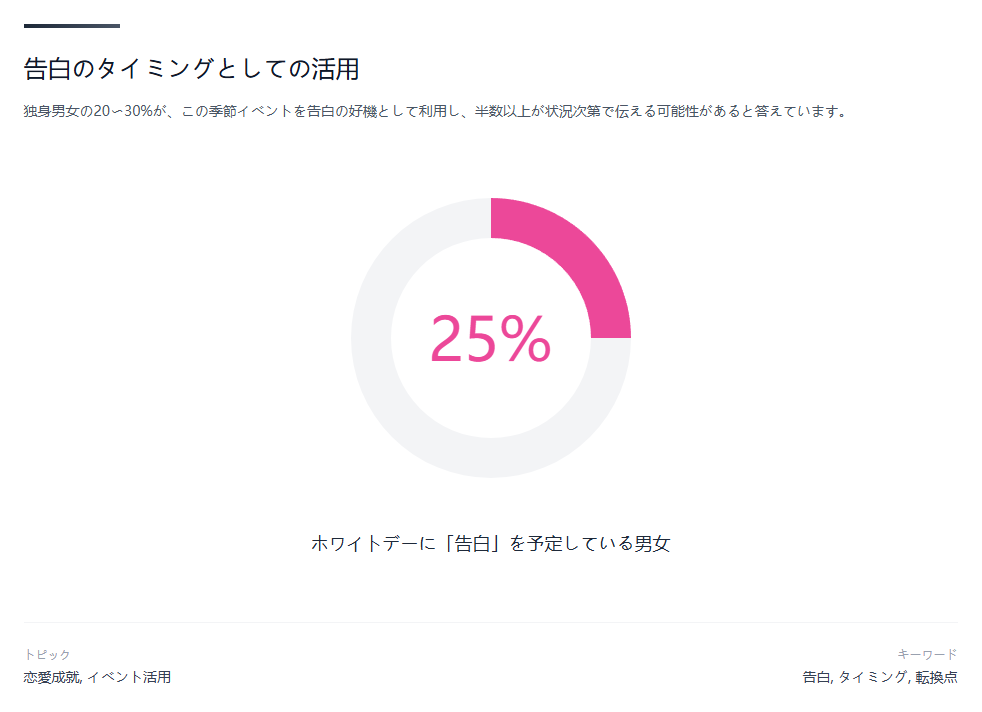Select the 転換点 keyword in the footer
This screenshot has height=712, width=982.
point(936,677)
